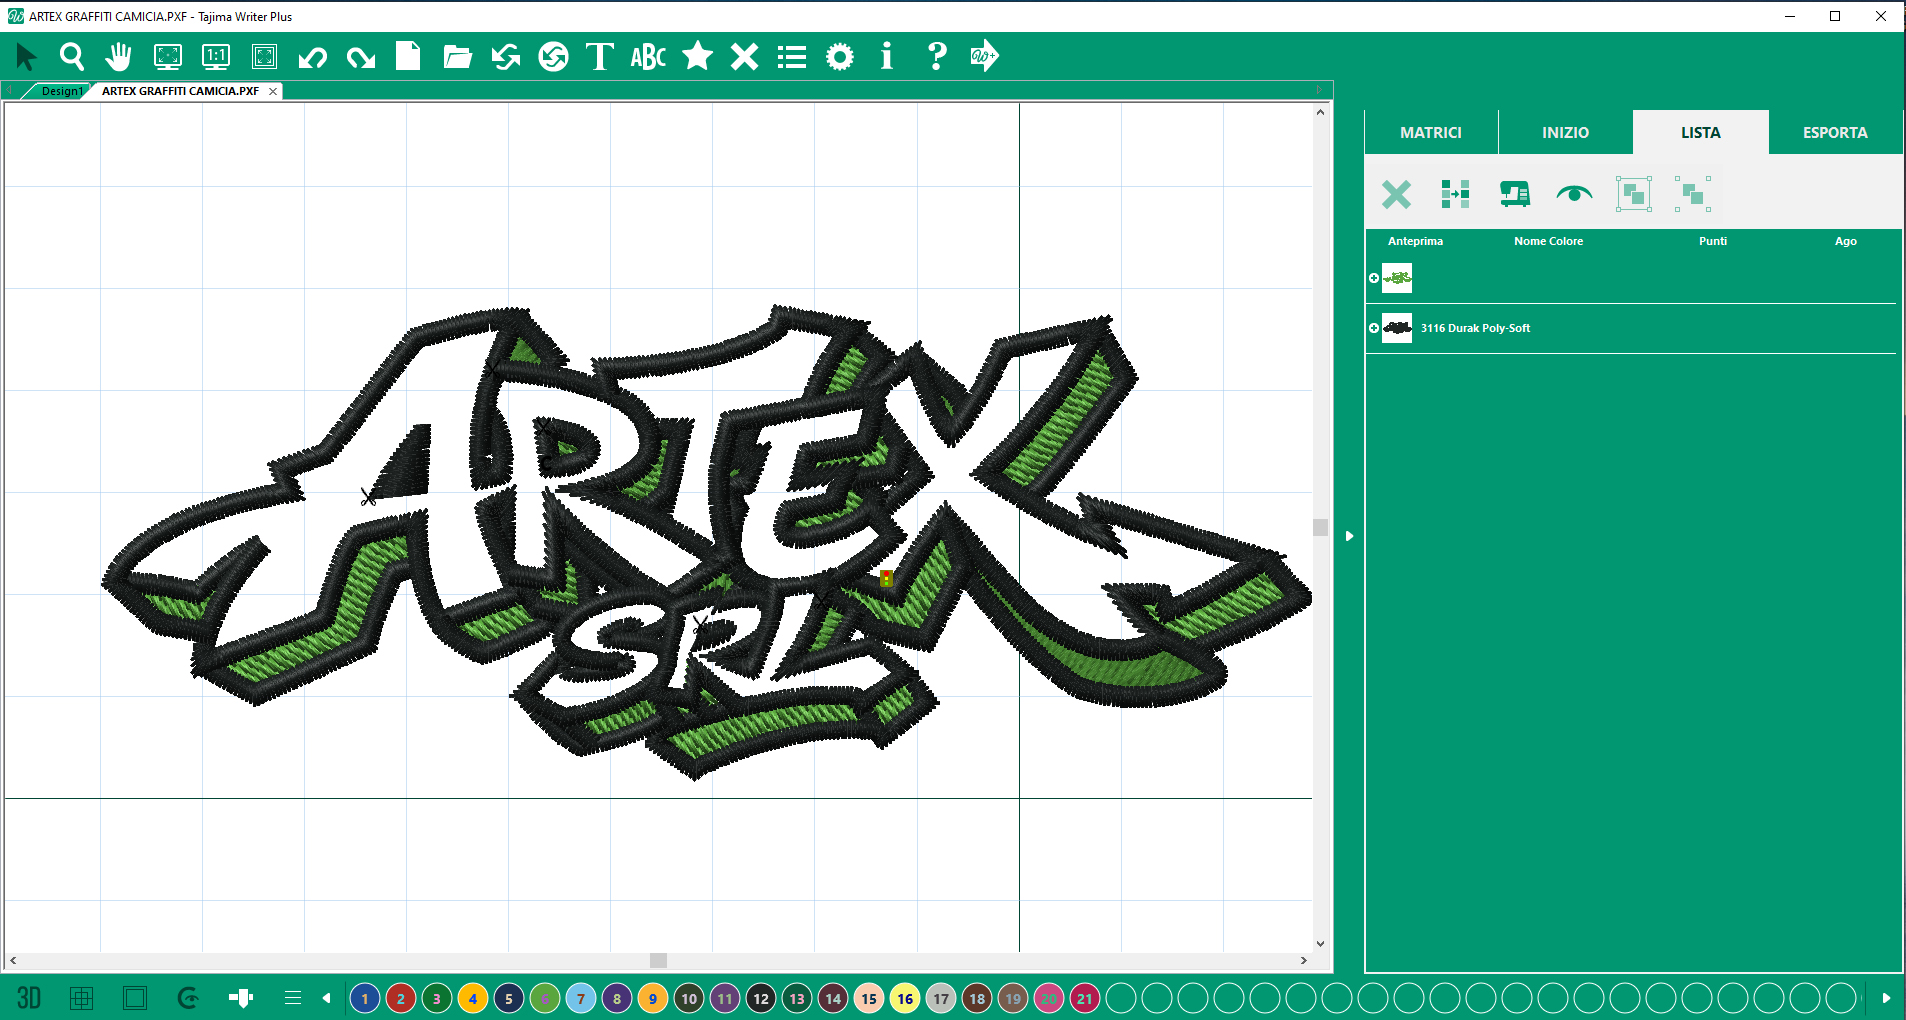The width and height of the screenshot is (1906, 1020).
Task: Toggle grid display in bottom bar
Action: click(82, 998)
